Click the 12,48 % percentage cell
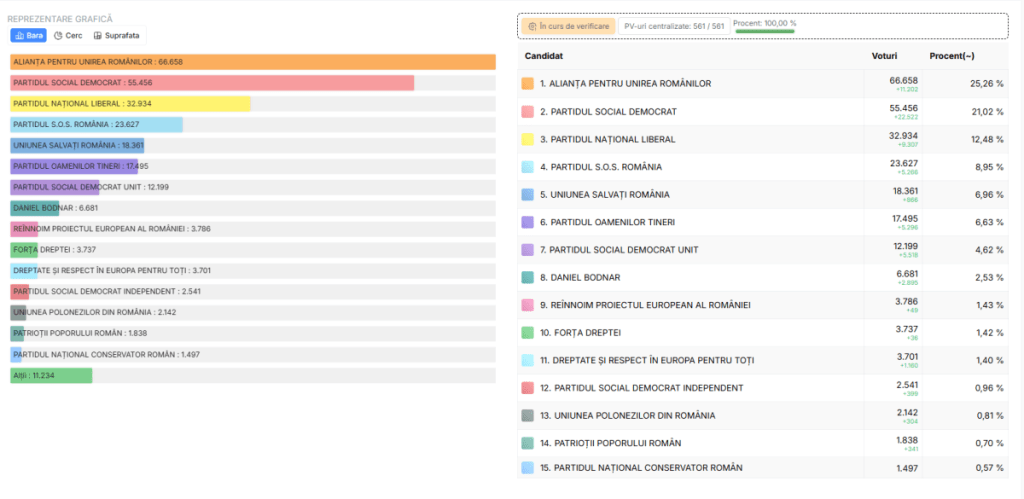Image resolution: width=1024 pixels, height=499 pixels. 987,139
